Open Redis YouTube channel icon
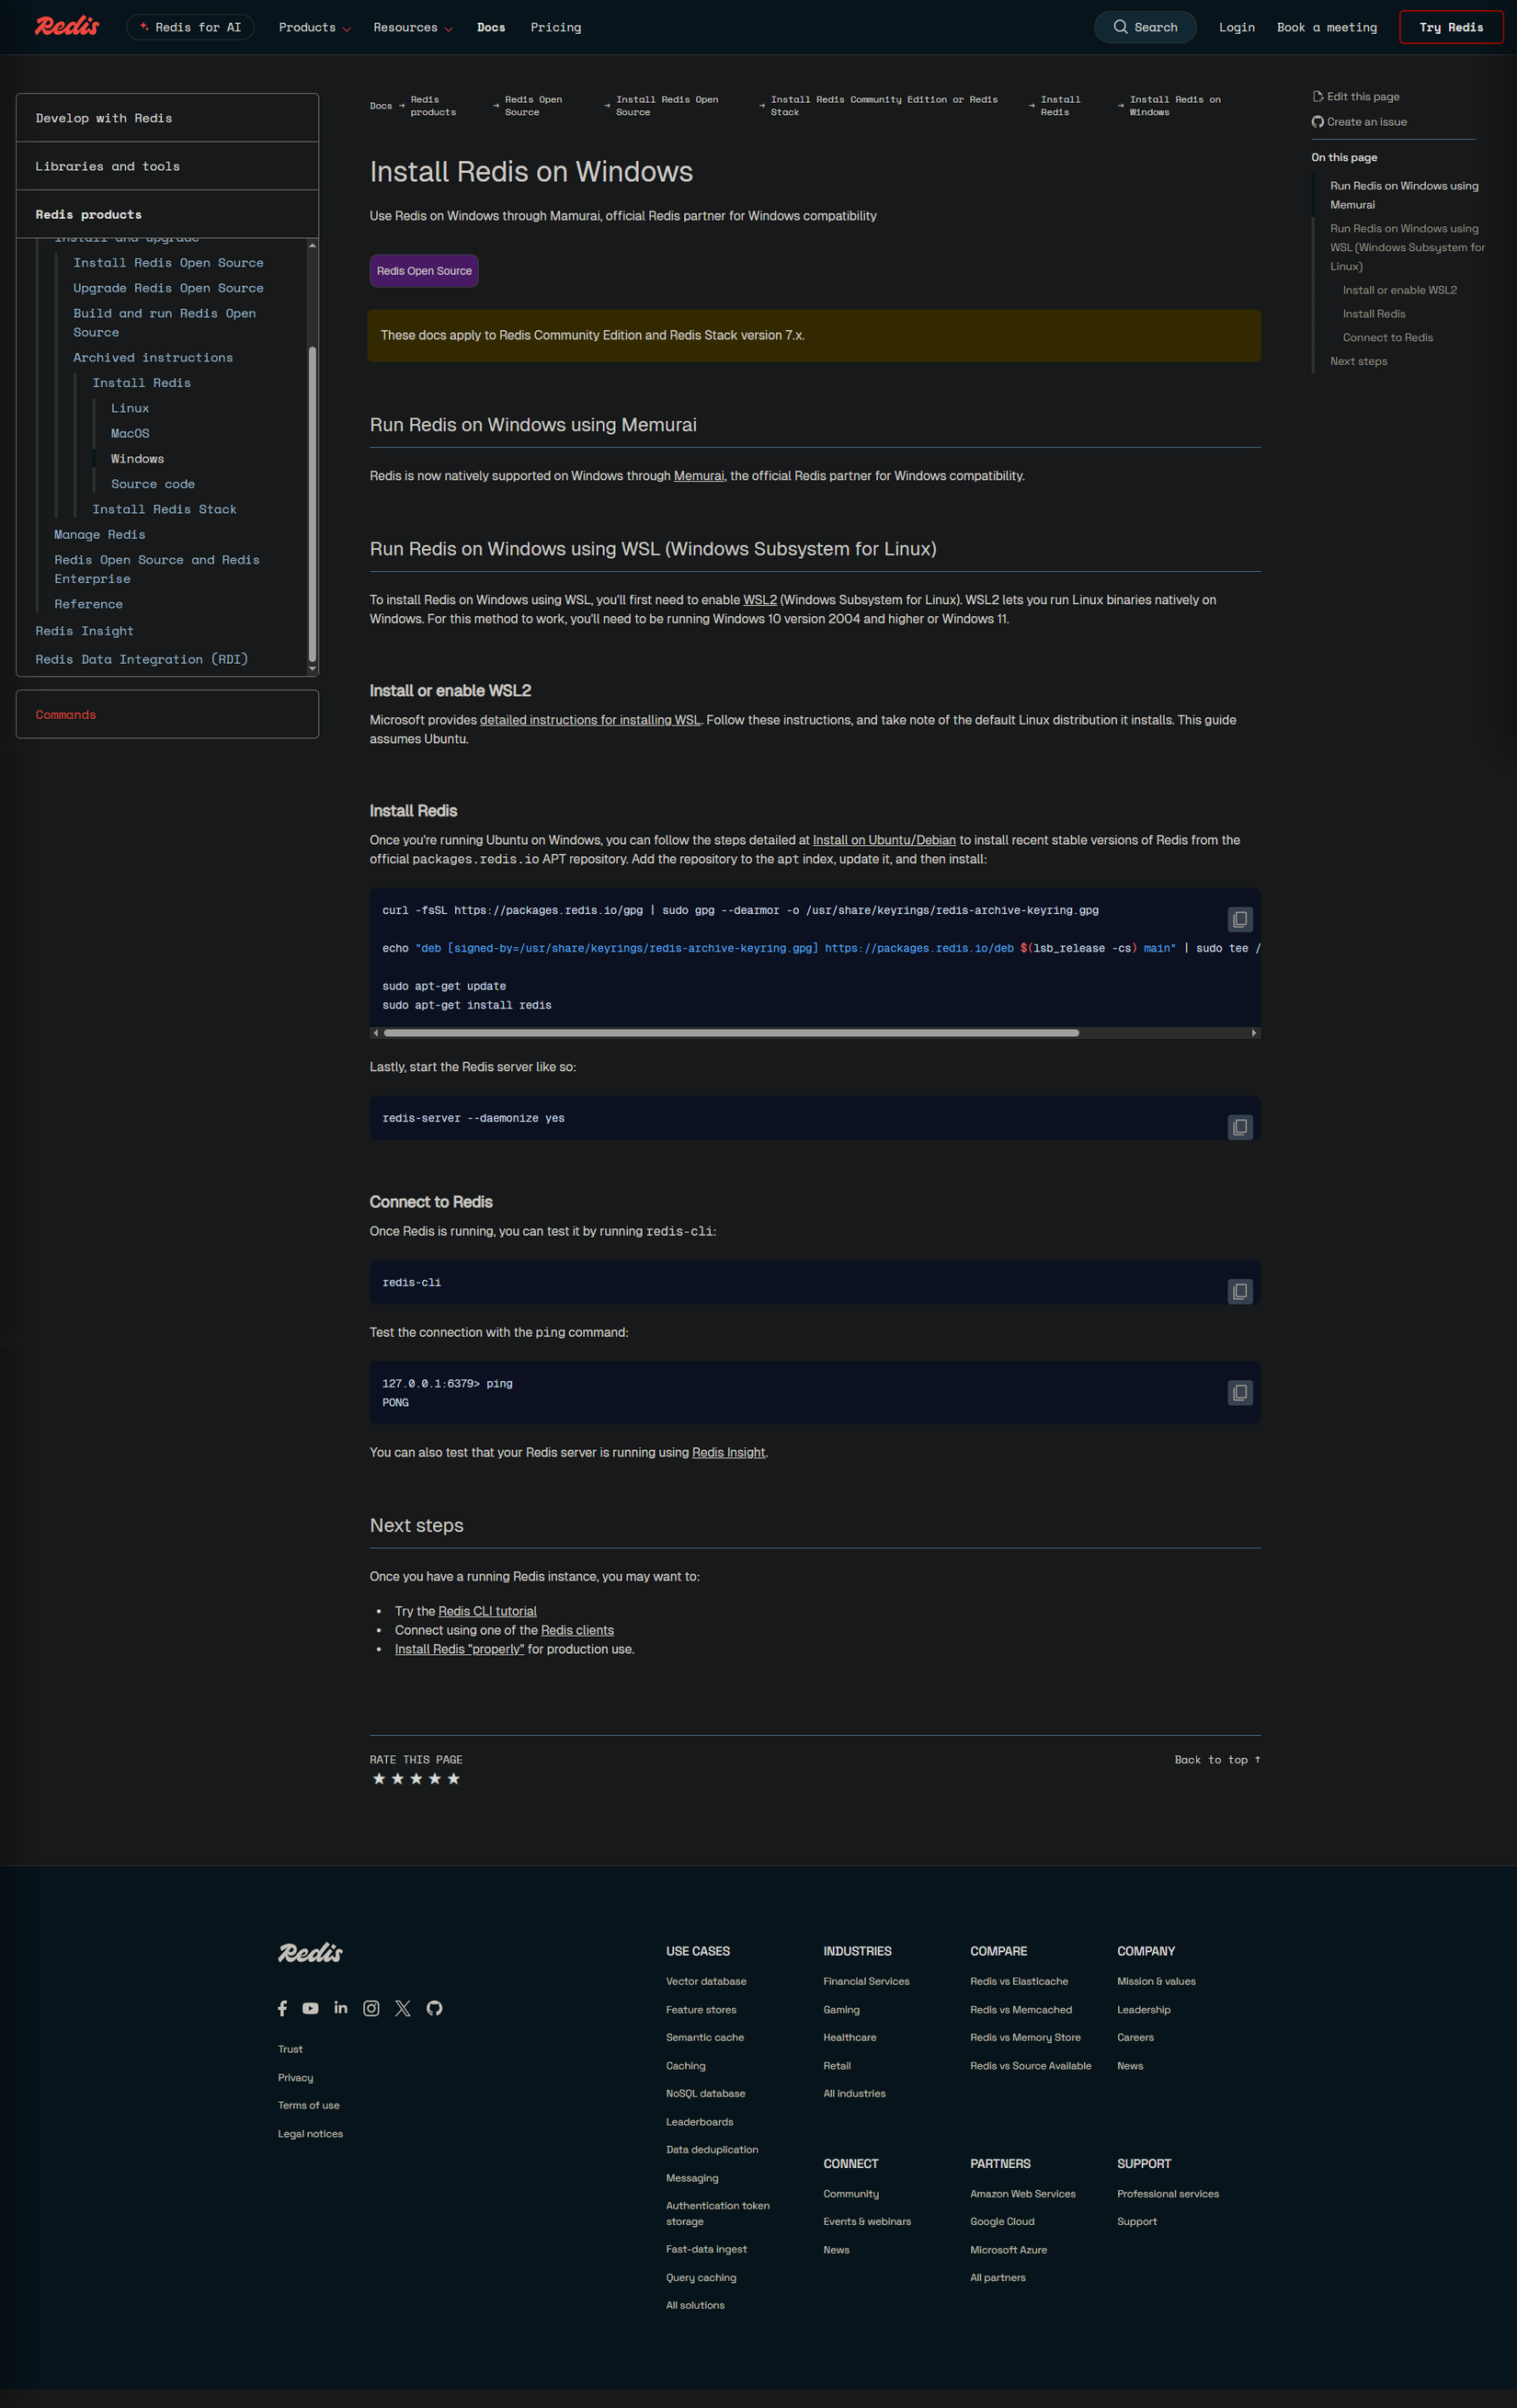The image size is (1517, 2408). click(x=311, y=2008)
